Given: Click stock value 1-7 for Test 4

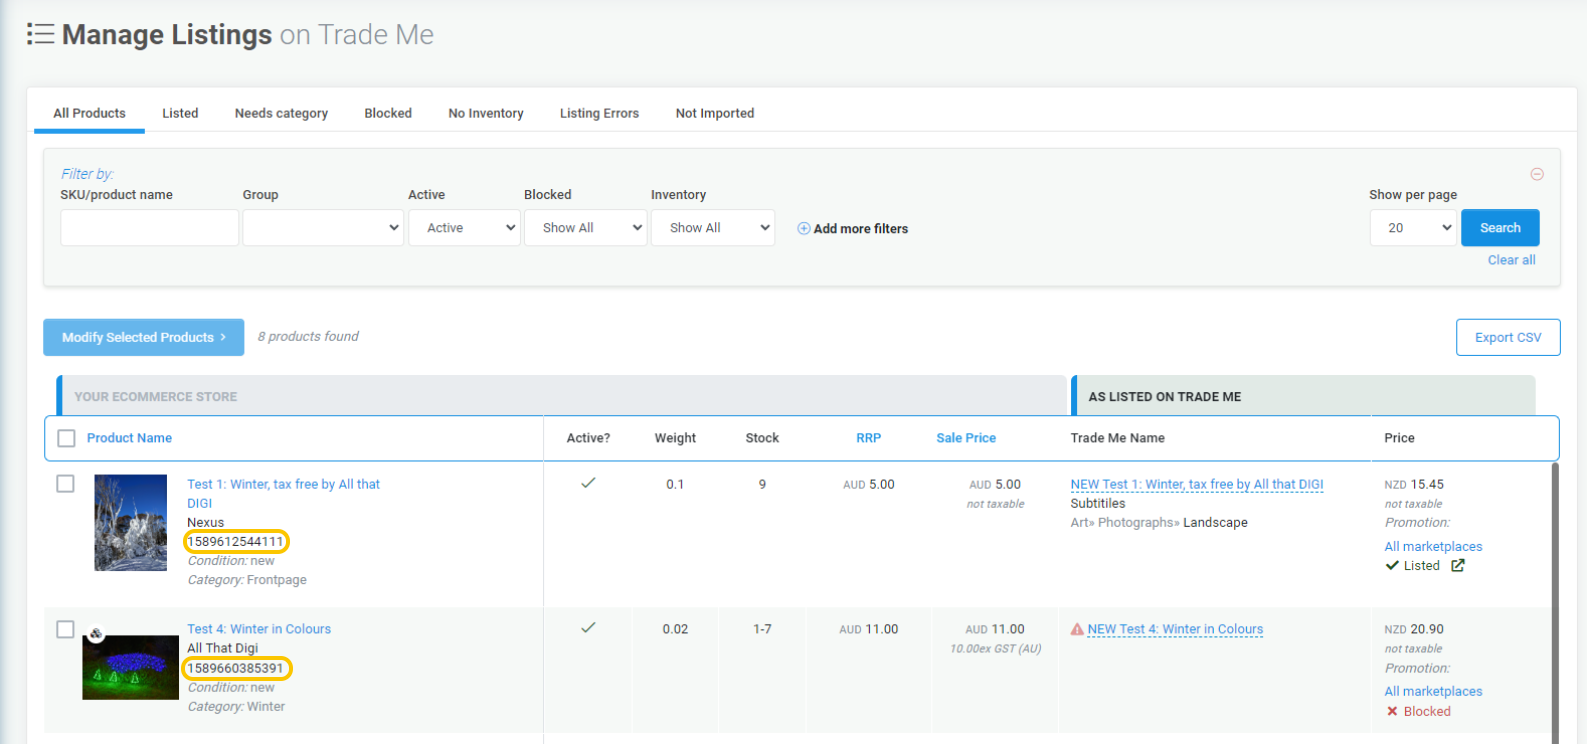Looking at the screenshot, I should 762,629.
